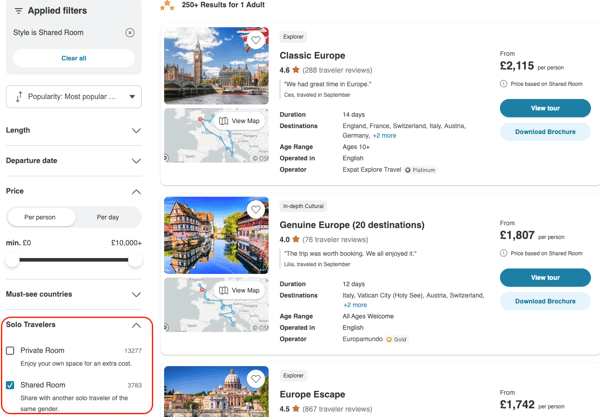Click info icon beside Genuine Europe price note
The width and height of the screenshot is (600, 417).
[x=504, y=253]
